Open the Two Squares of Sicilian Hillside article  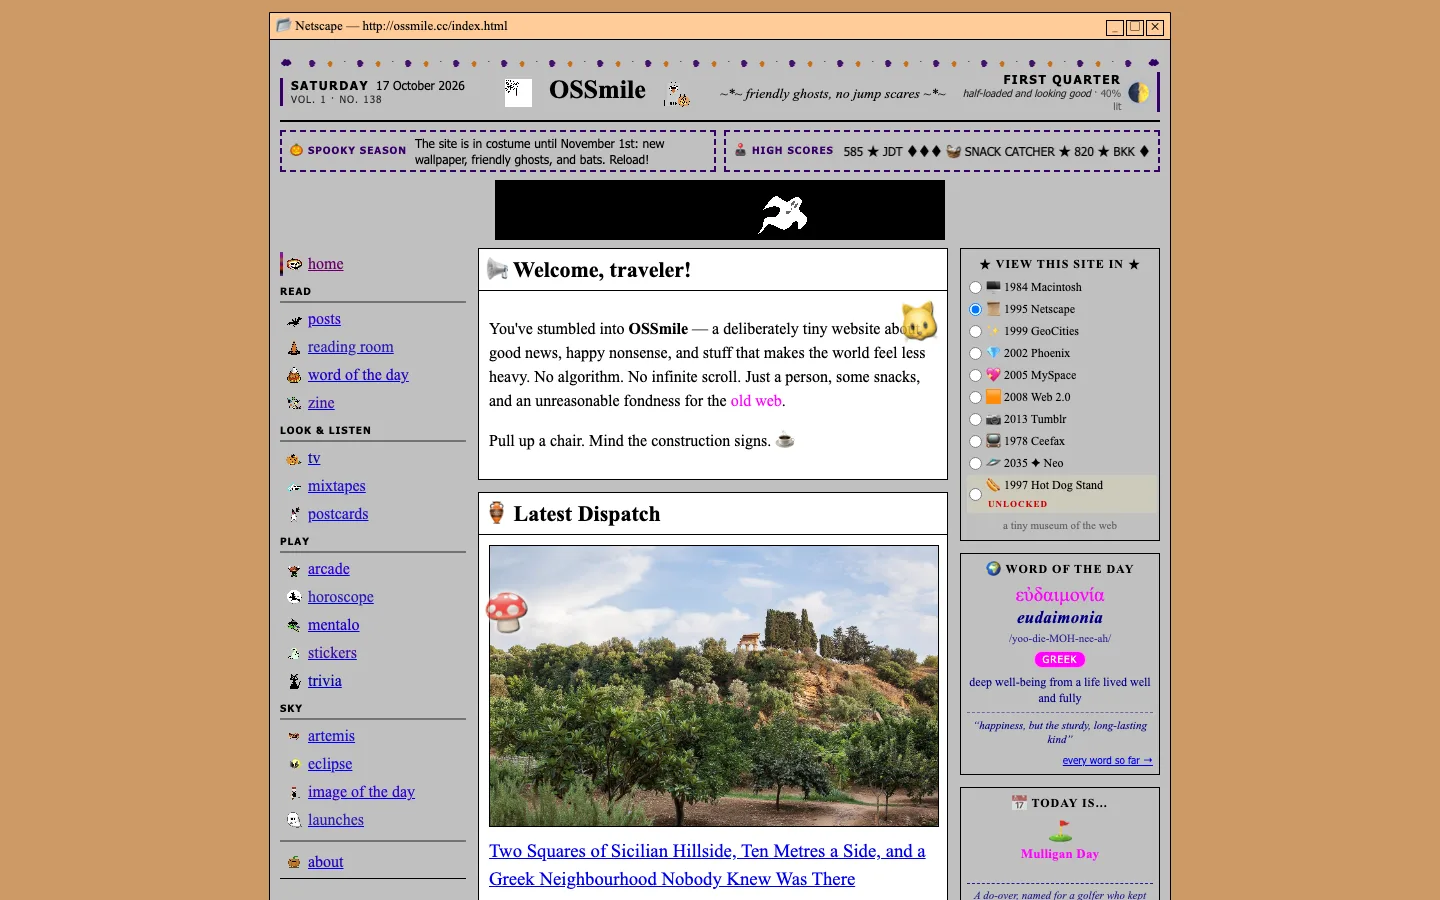click(707, 865)
